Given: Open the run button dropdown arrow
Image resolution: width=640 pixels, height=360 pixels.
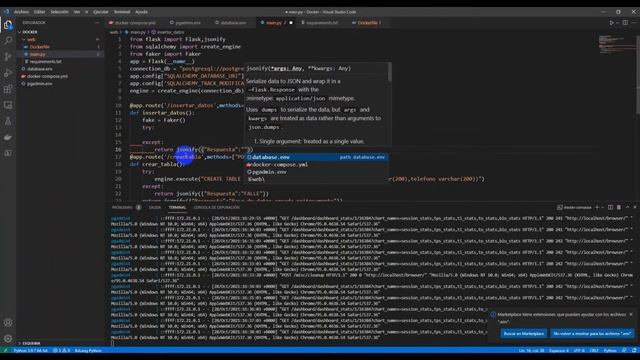Looking at the screenshot, I should [617, 23].
